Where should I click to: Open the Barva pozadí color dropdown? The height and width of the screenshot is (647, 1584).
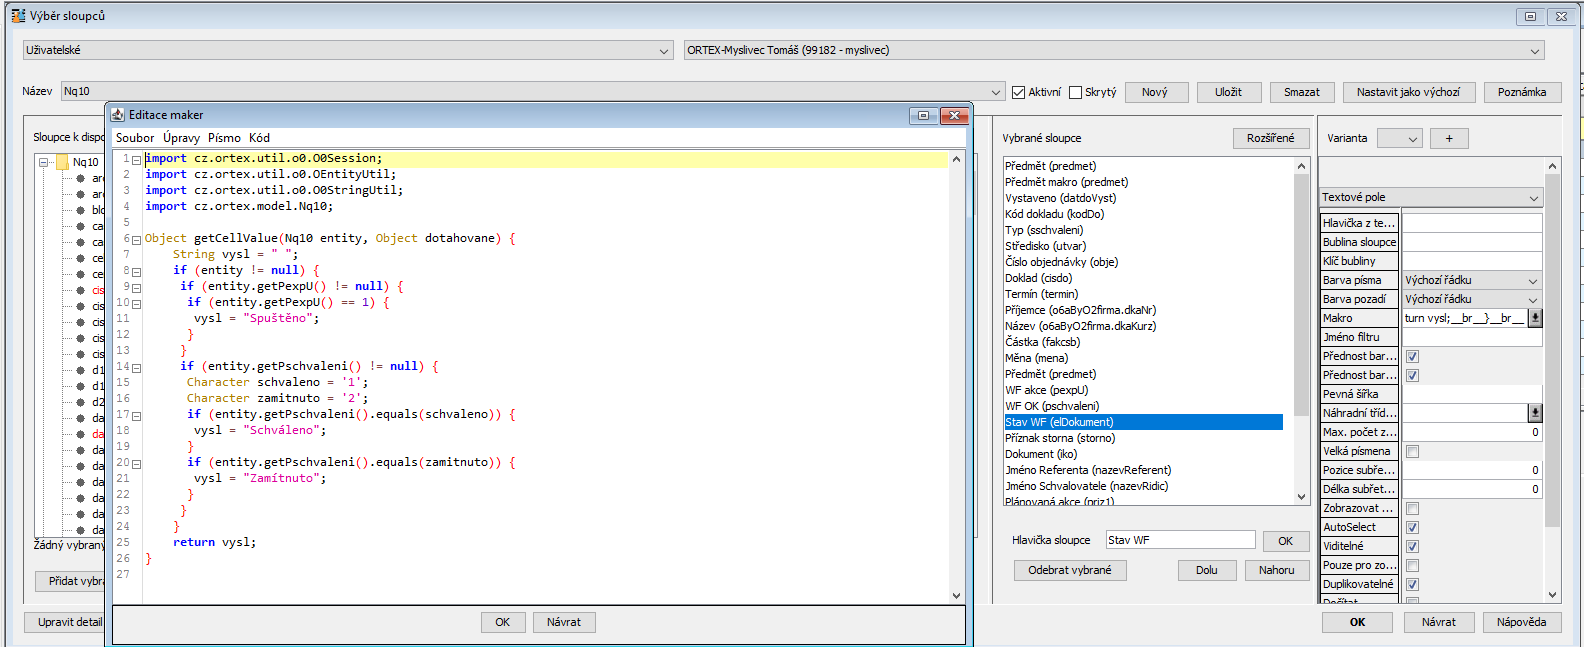[x=1471, y=300]
